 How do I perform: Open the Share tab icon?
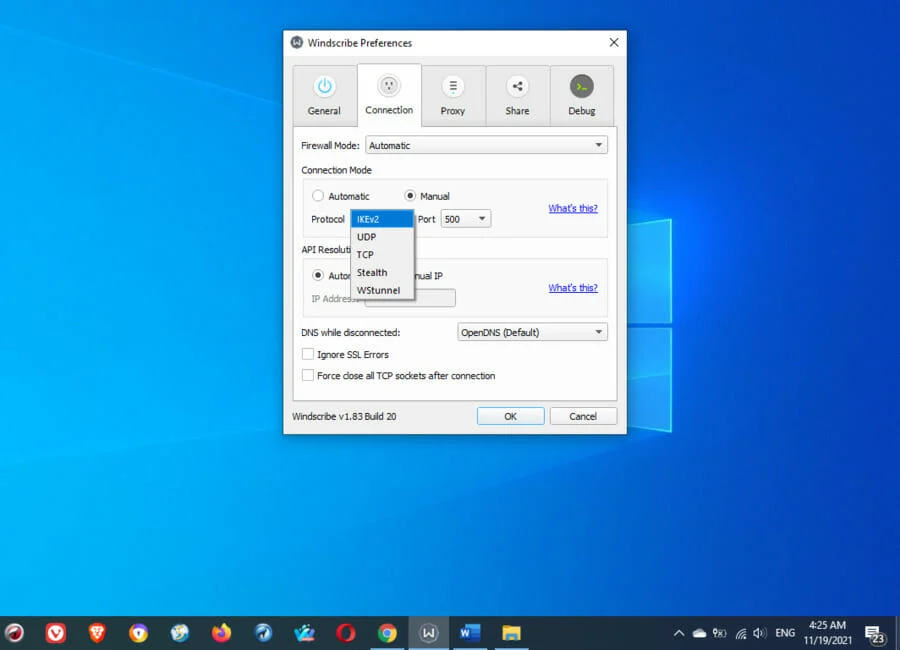pyautogui.click(x=517, y=87)
